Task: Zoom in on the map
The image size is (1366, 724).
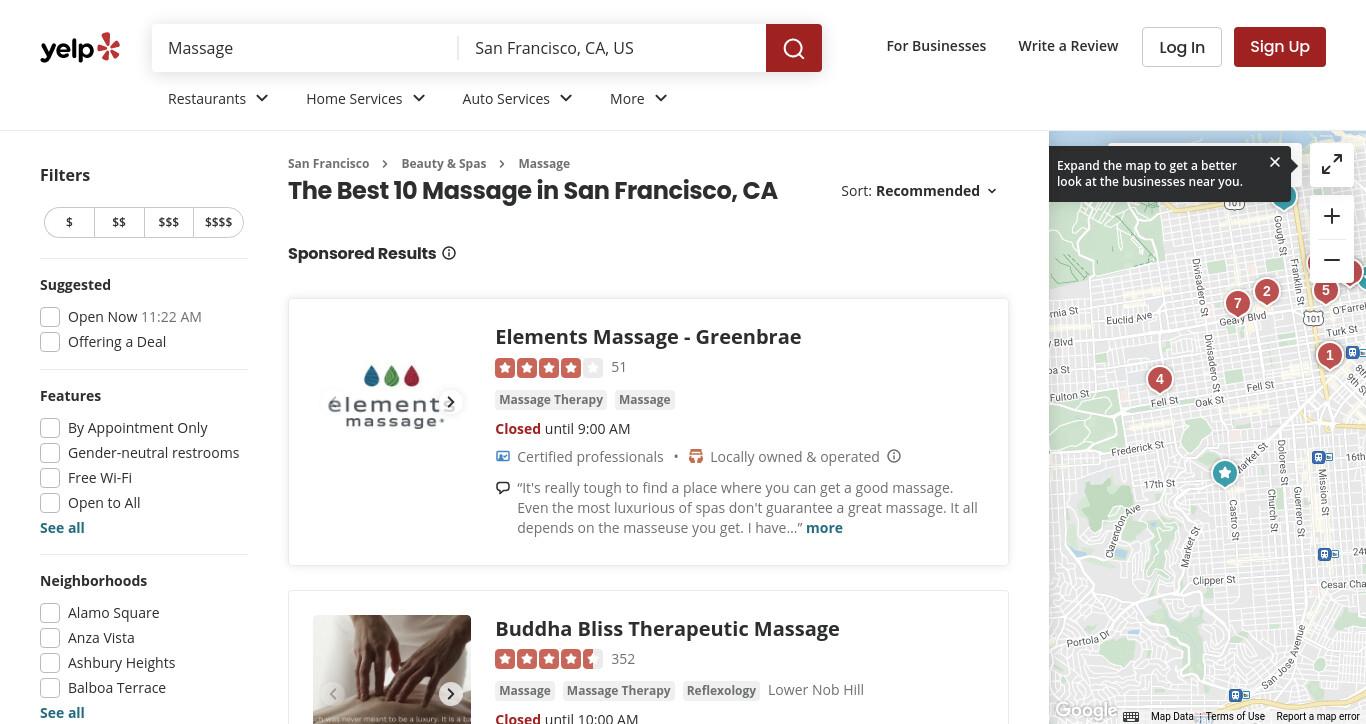Action: click(x=1332, y=216)
